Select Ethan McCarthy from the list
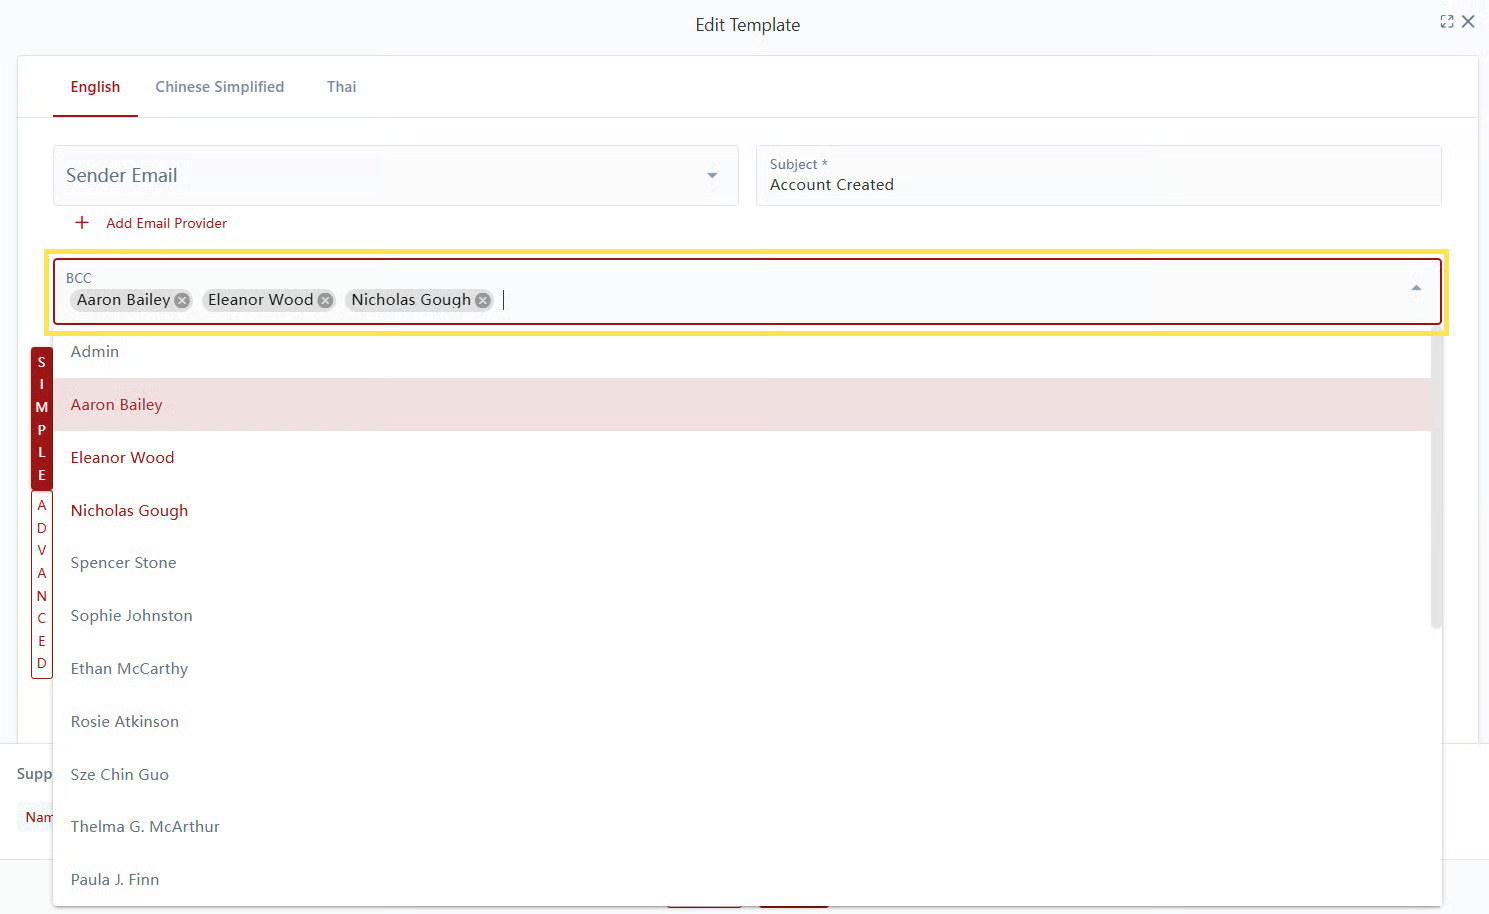The height and width of the screenshot is (914, 1489). tap(742, 669)
